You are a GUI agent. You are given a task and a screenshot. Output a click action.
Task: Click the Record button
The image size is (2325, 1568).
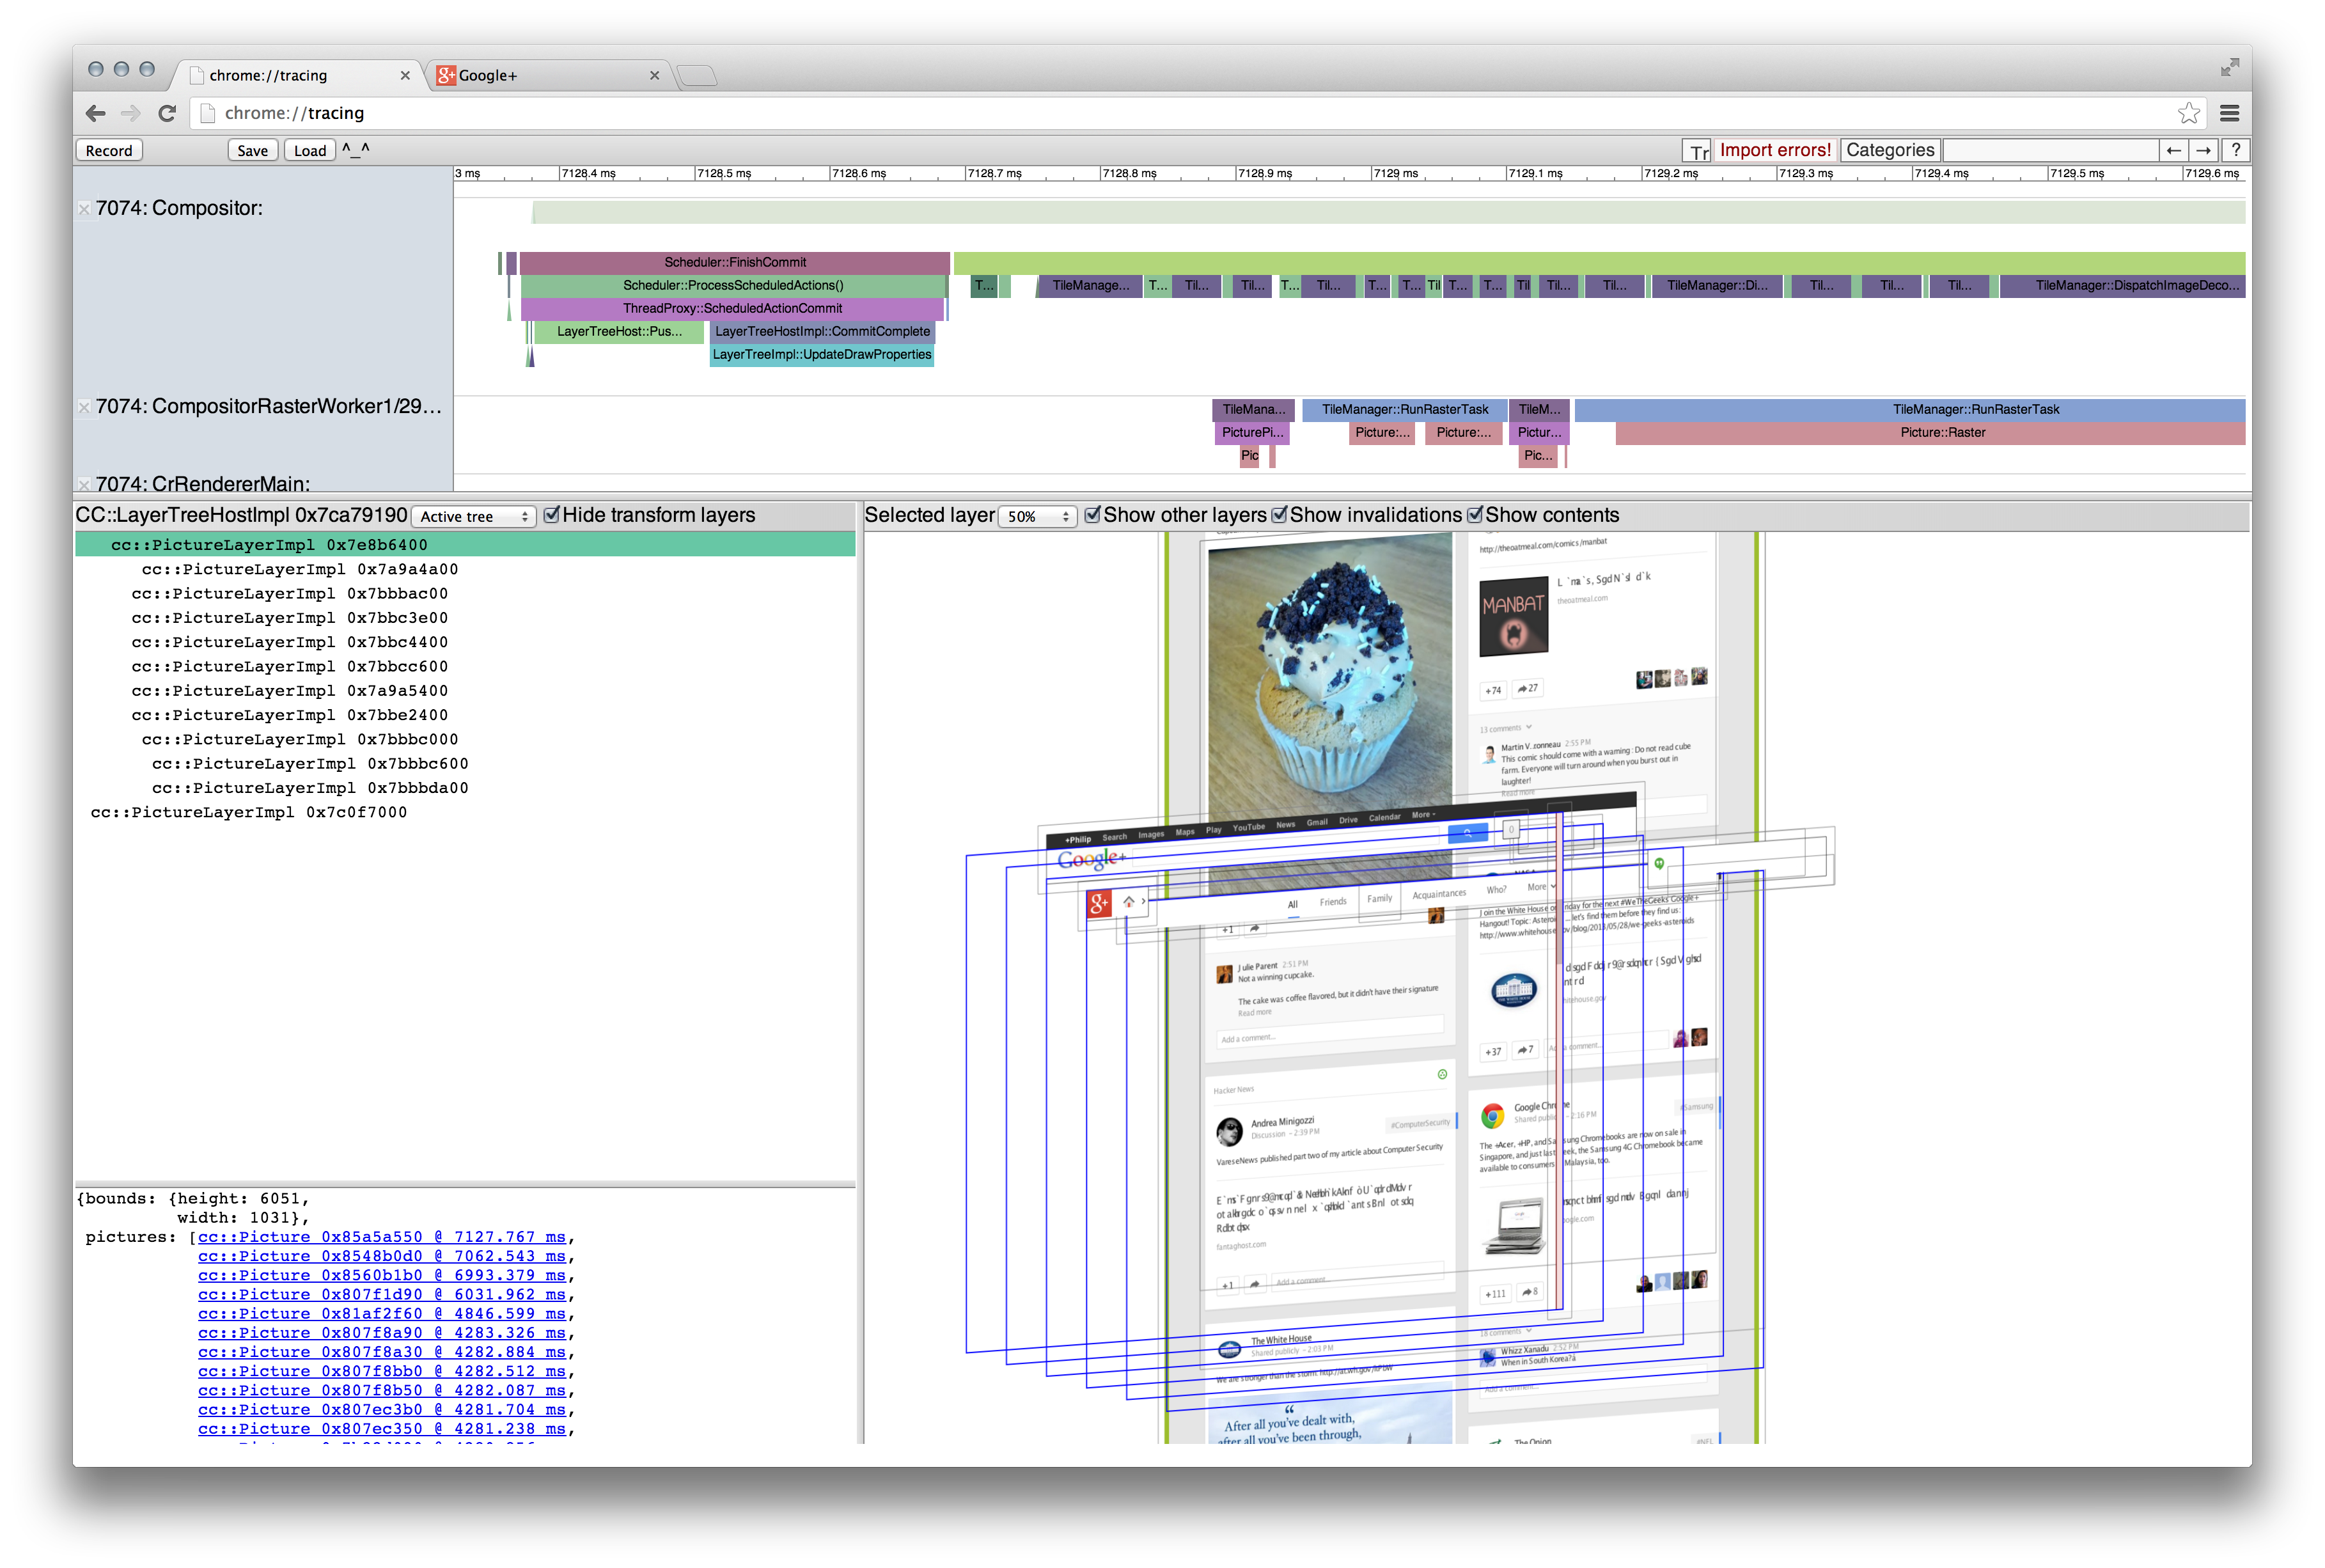pos(109,150)
